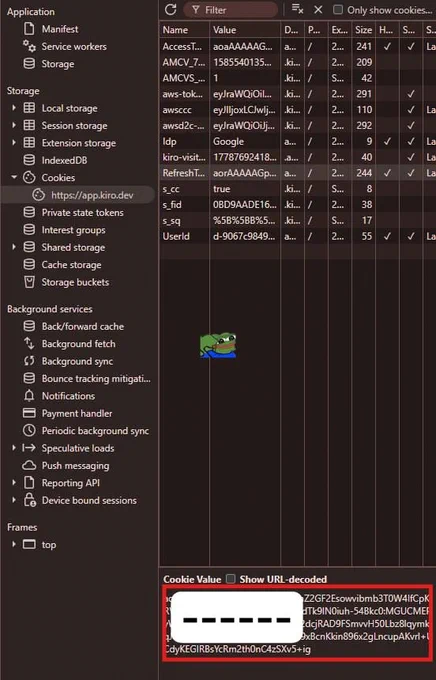The height and width of the screenshot is (680, 436).
Task: Select the AccessT... cookie row
Action: click(x=298, y=46)
